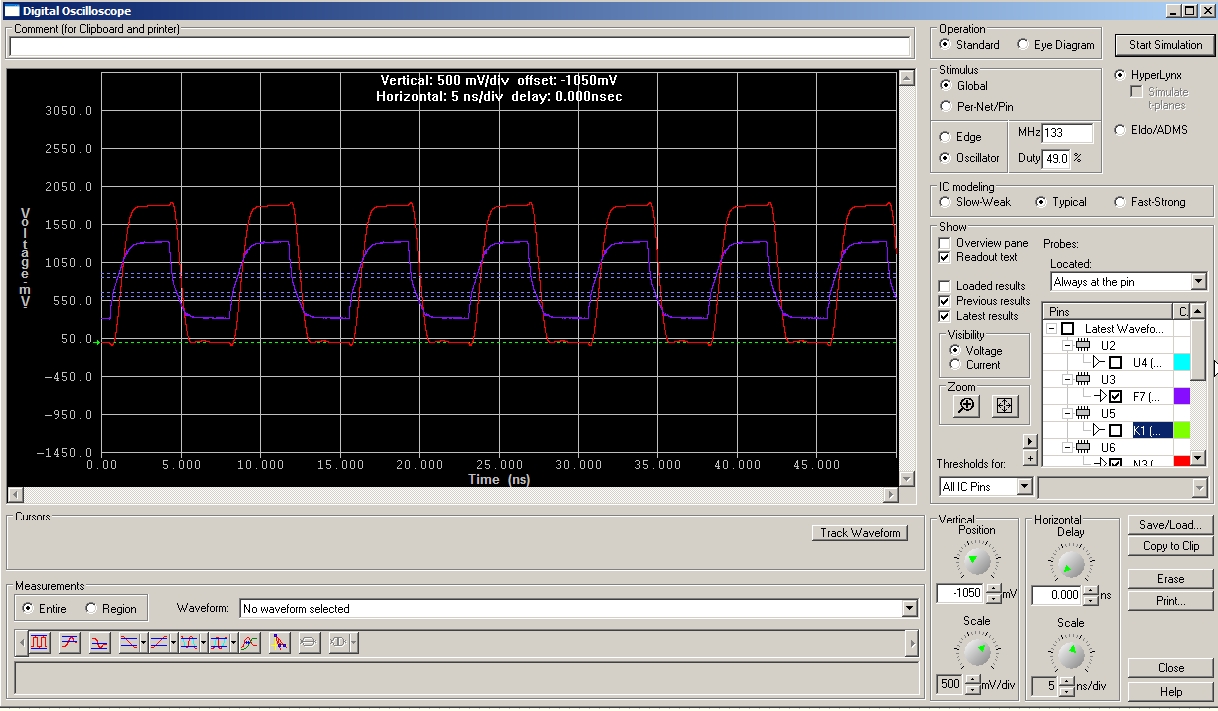Uncheck the Previous results checkbox
1218x711 pixels.
(x=945, y=301)
